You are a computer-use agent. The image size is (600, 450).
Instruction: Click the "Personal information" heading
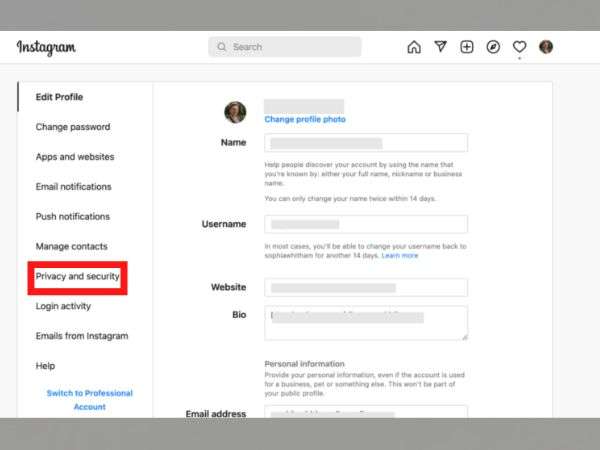pos(305,364)
